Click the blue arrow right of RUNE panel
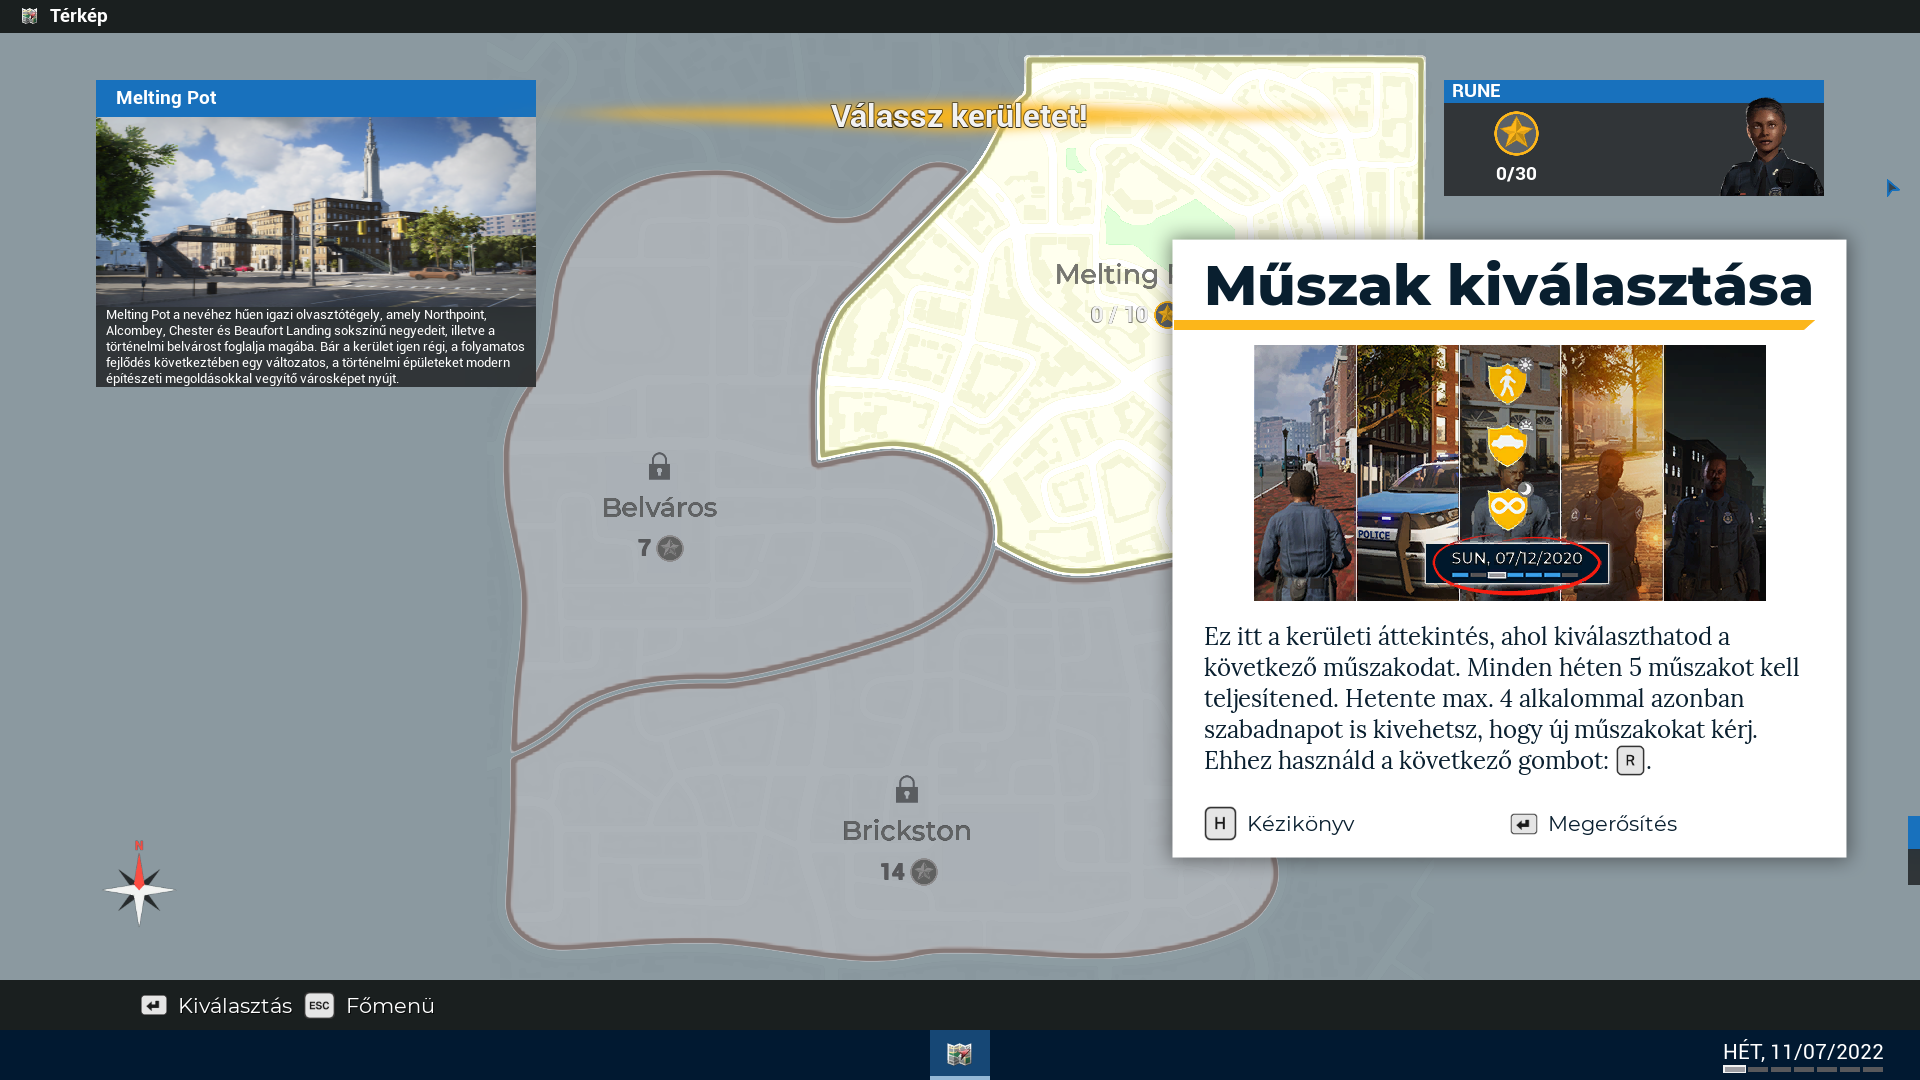The image size is (1920, 1080). (x=1892, y=188)
